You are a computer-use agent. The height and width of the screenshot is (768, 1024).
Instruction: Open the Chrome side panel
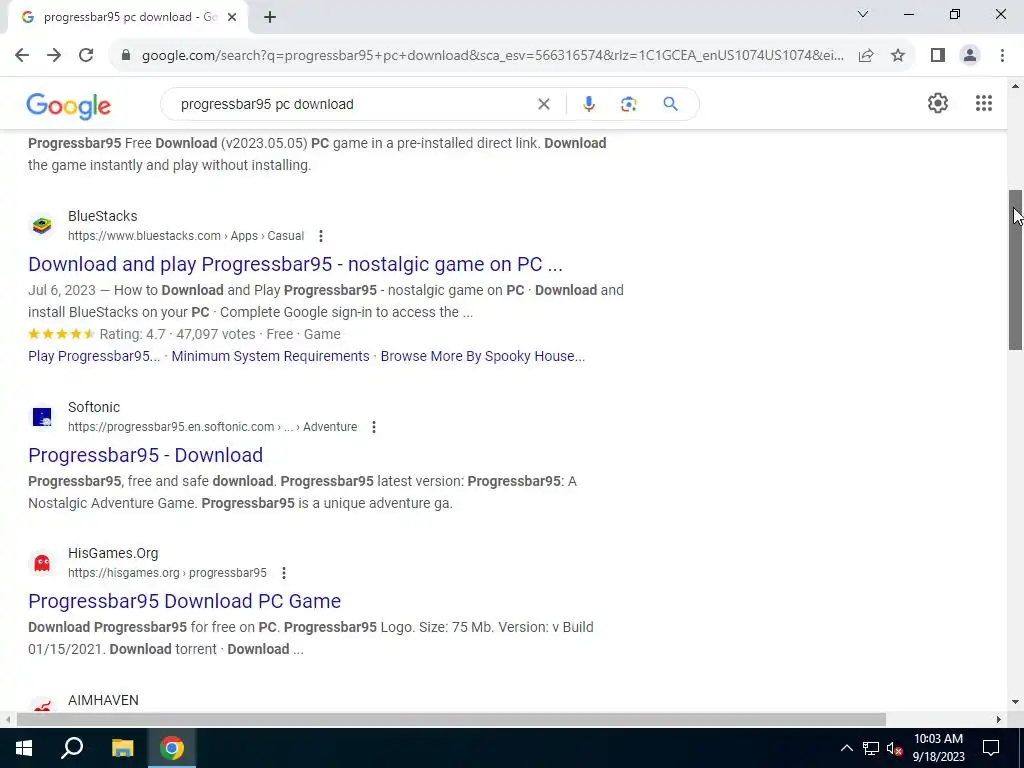coord(938,55)
